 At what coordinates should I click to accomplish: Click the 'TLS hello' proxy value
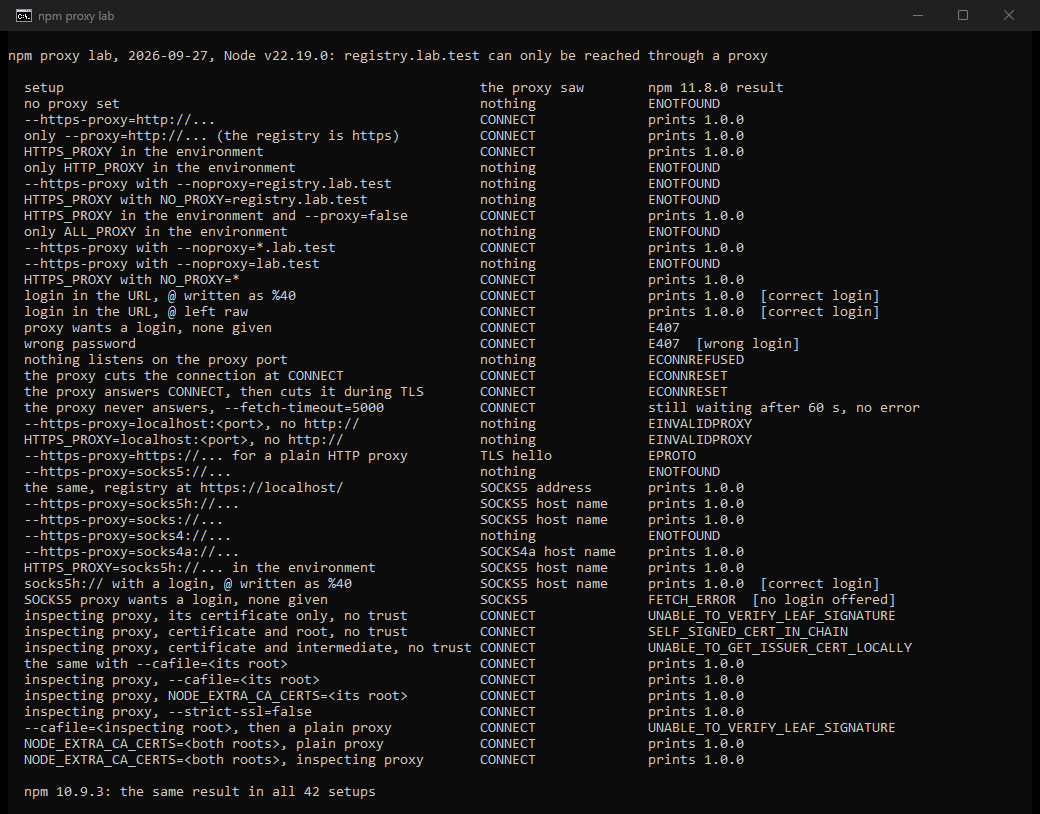(x=515, y=456)
